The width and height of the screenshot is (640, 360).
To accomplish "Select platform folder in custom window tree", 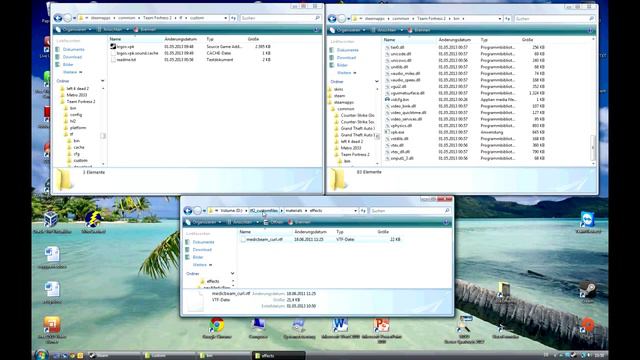I will 78,128.
